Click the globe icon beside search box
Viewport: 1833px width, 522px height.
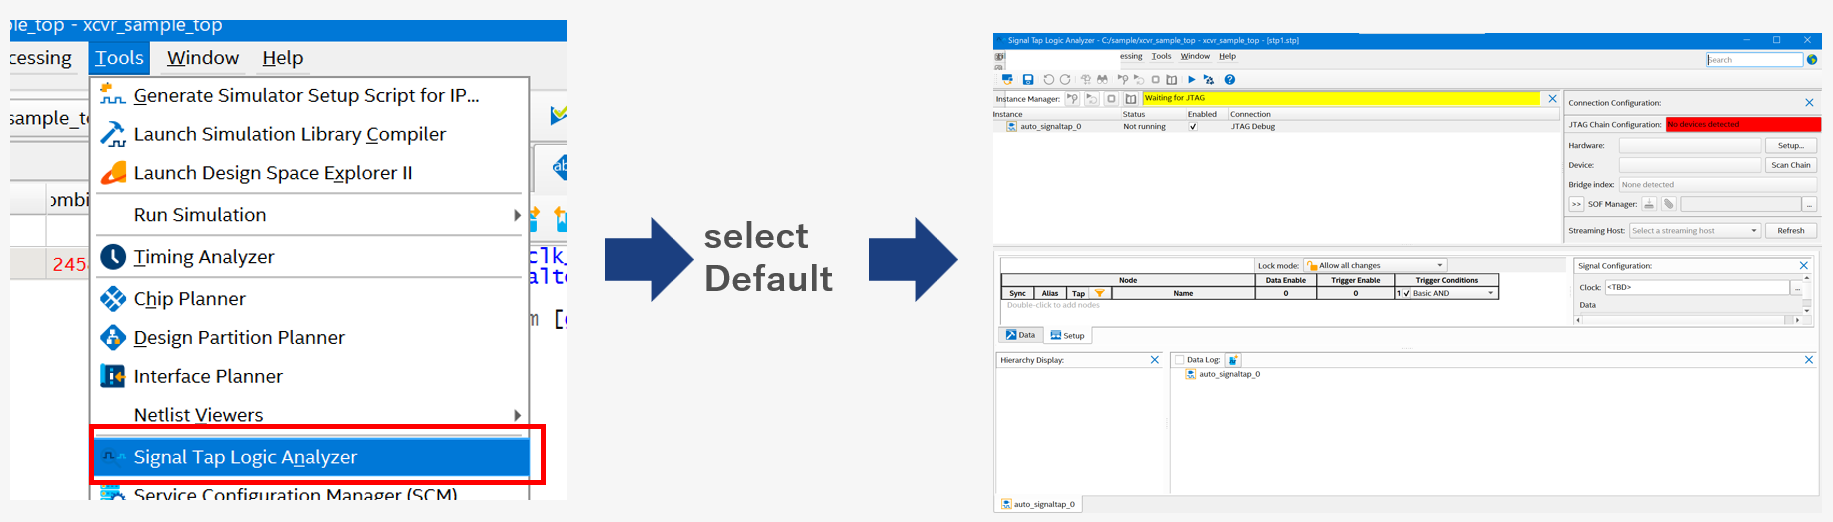coord(1812,60)
